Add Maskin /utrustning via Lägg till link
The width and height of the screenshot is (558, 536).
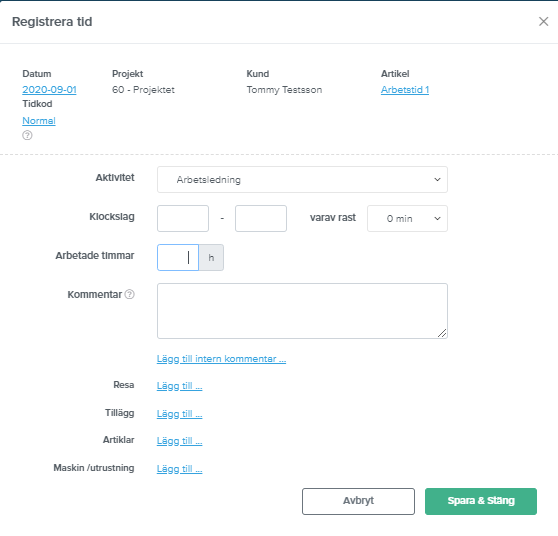pos(179,469)
